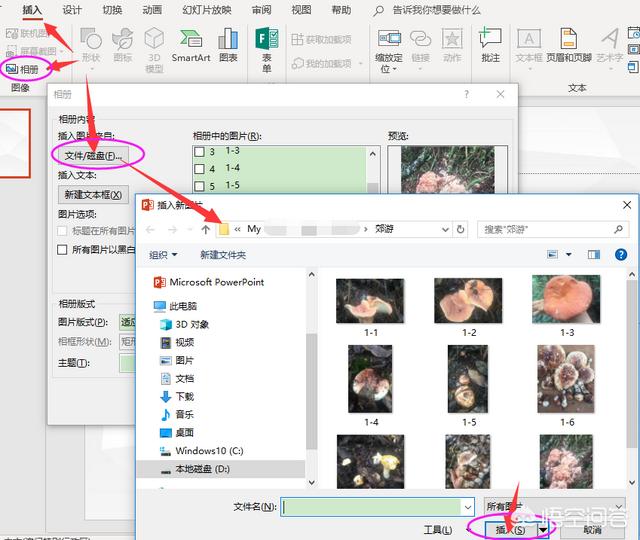Toggle the preview pane icon
This screenshot has height=540, width=640.
pyautogui.click(x=594, y=255)
